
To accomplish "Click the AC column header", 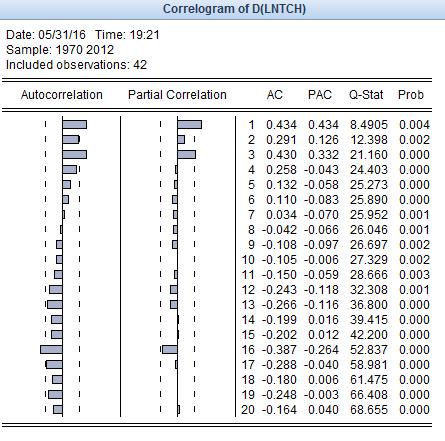I will coord(275,95).
